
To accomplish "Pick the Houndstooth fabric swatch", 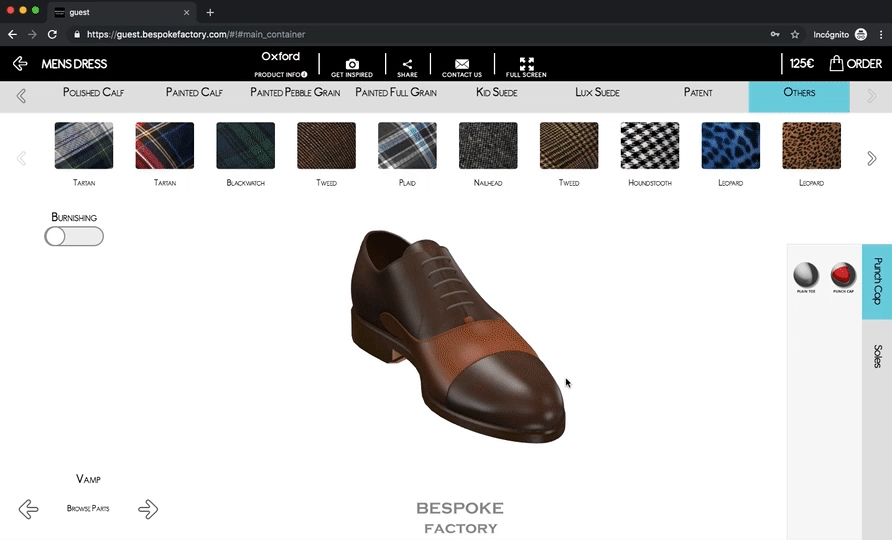I will point(650,146).
